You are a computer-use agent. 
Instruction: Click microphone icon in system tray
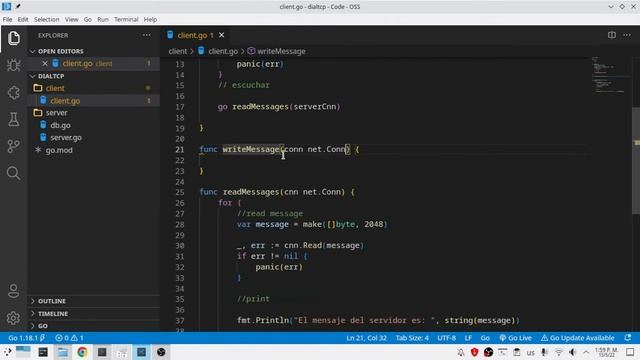pyautogui.click(x=544, y=352)
